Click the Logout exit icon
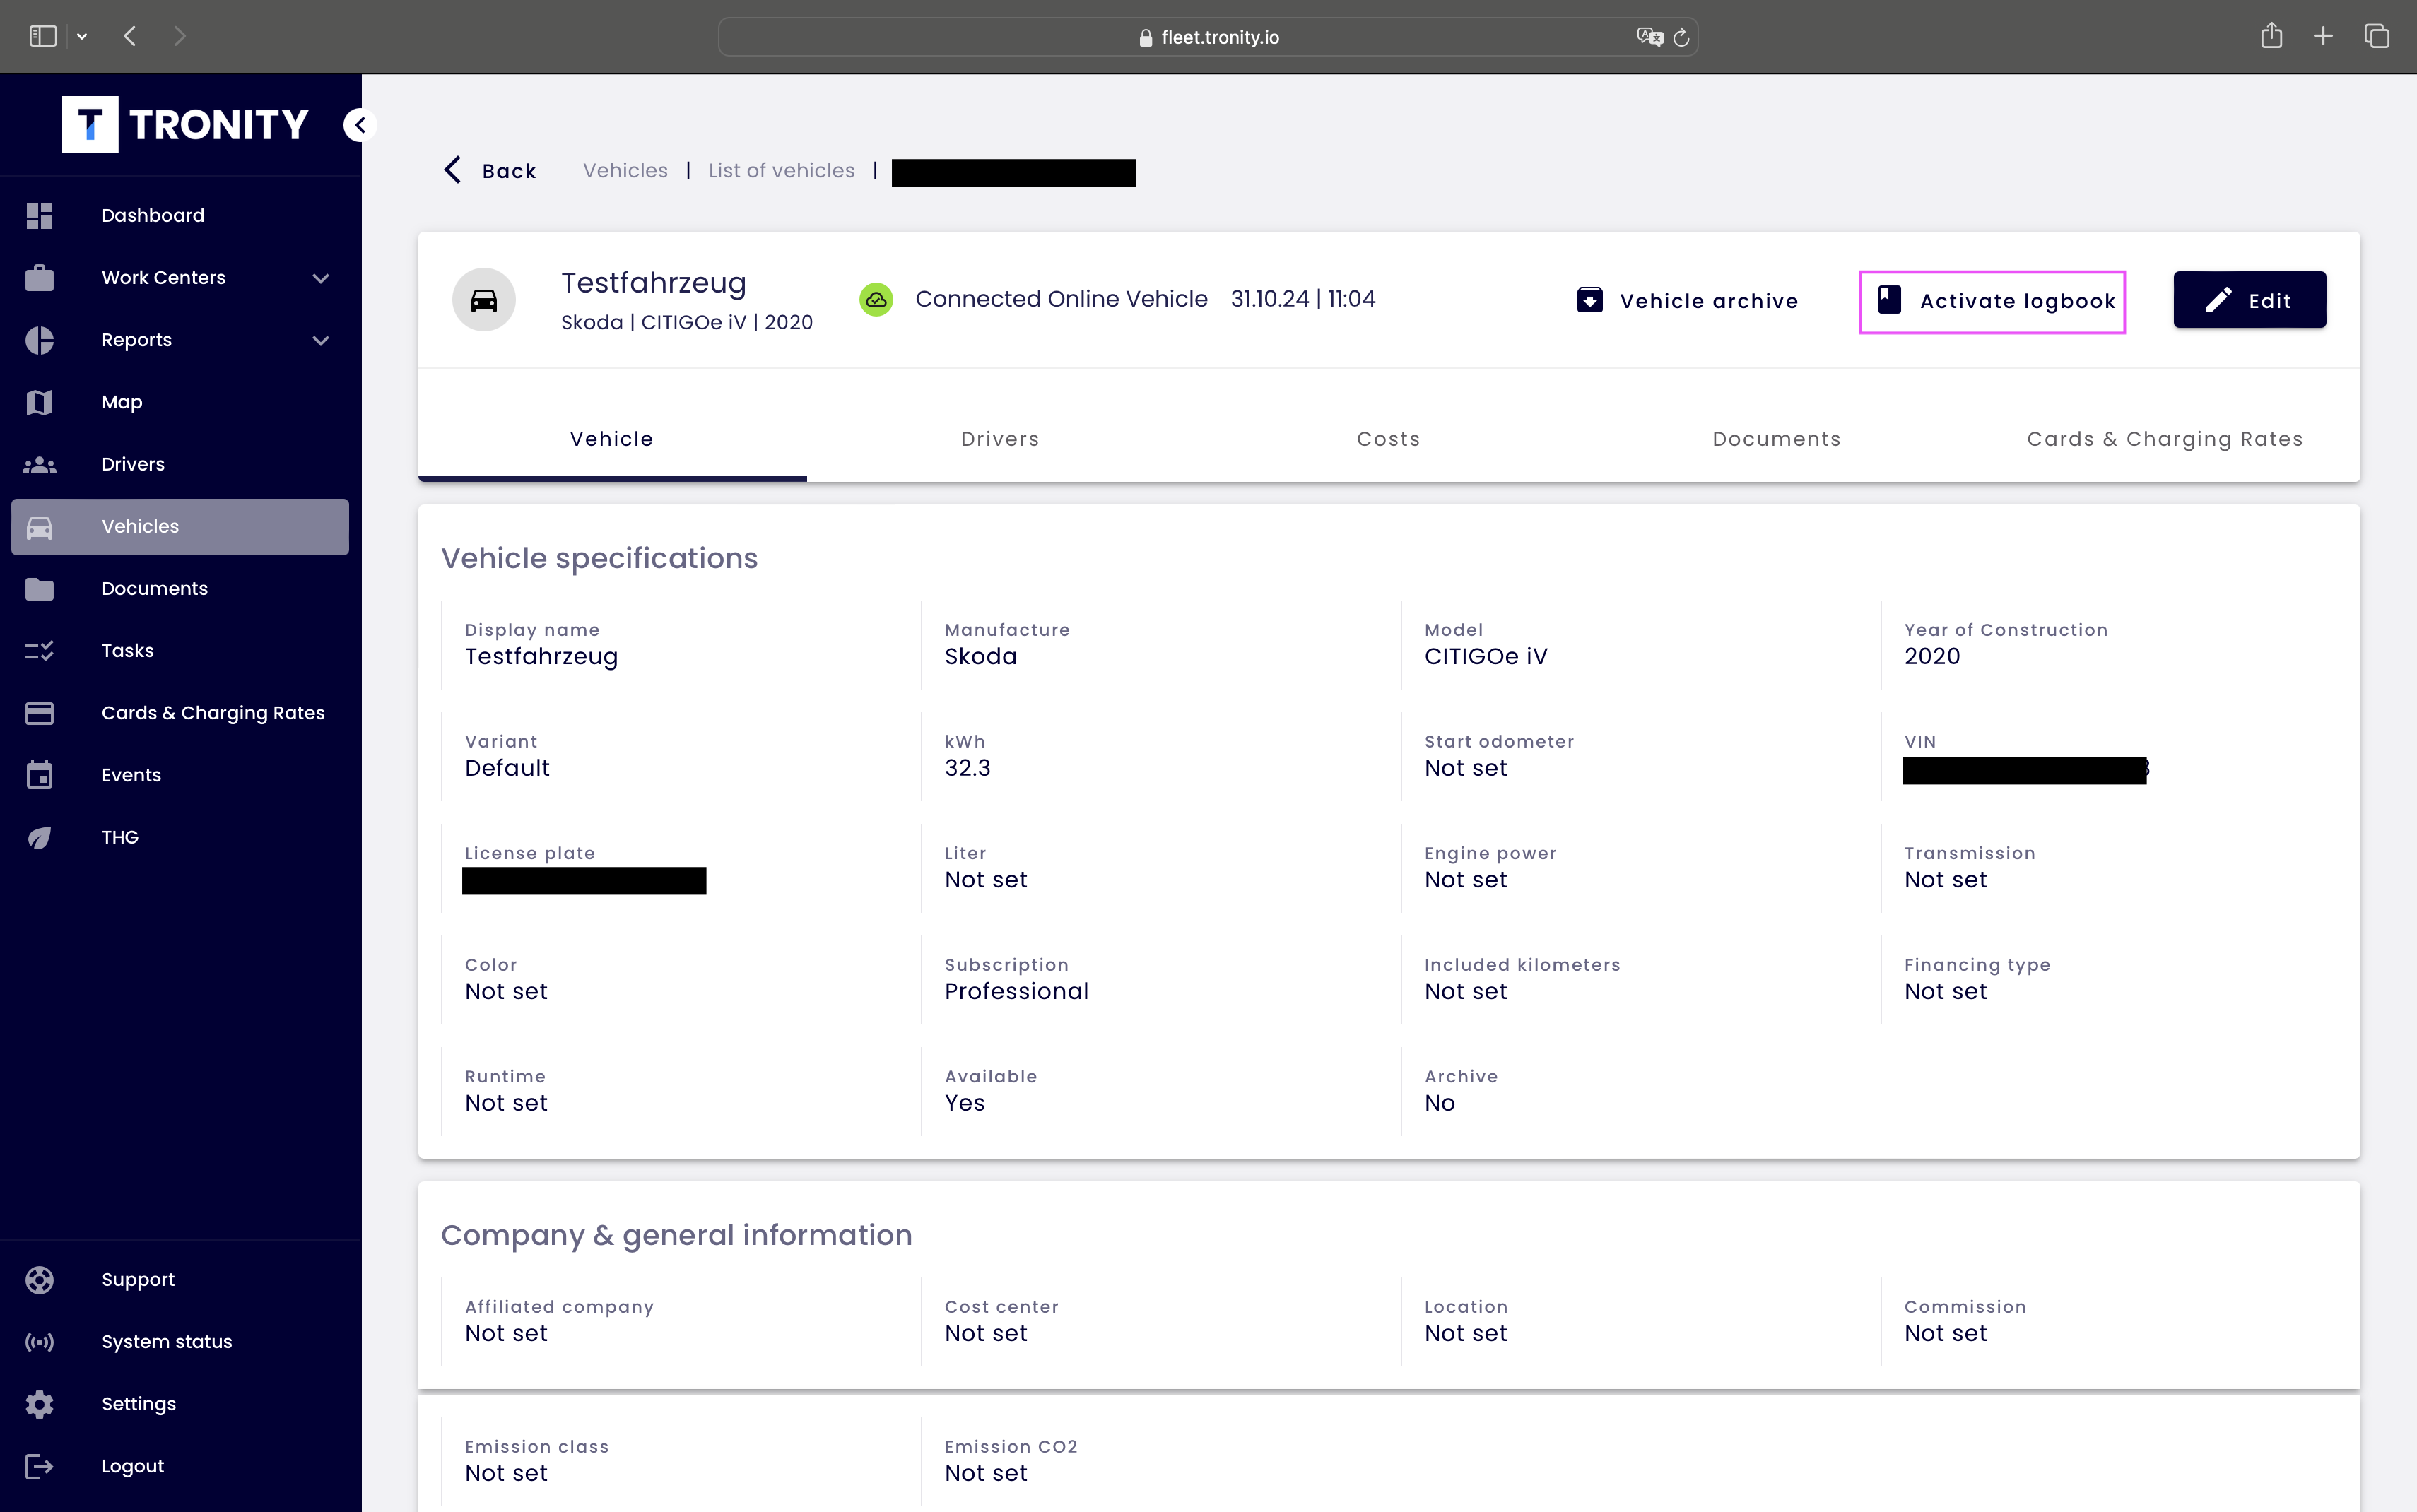 [x=39, y=1466]
